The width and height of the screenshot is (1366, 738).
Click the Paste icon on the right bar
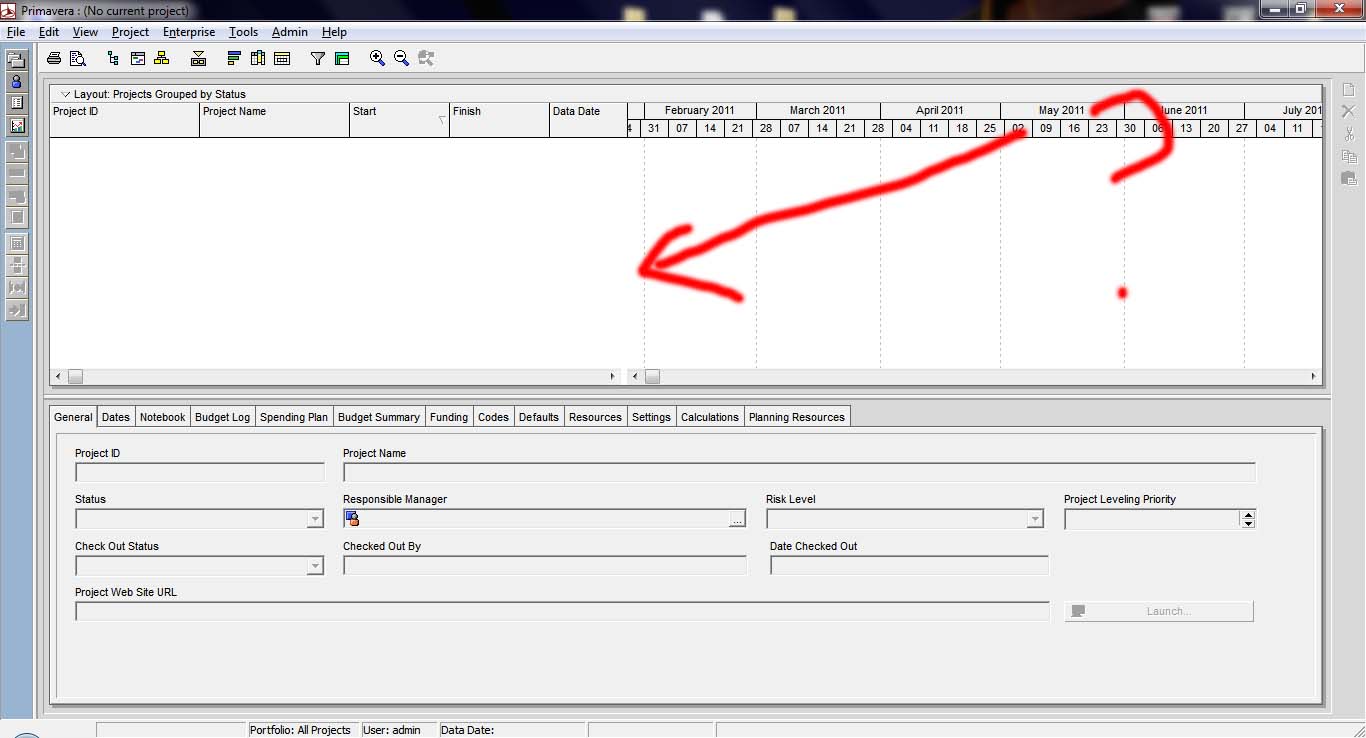tap(1348, 178)
